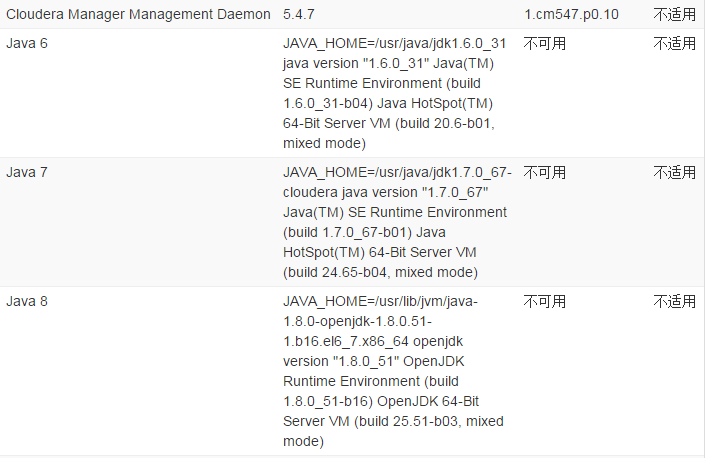Select the Java 7 row label

(x=27, y=172)
